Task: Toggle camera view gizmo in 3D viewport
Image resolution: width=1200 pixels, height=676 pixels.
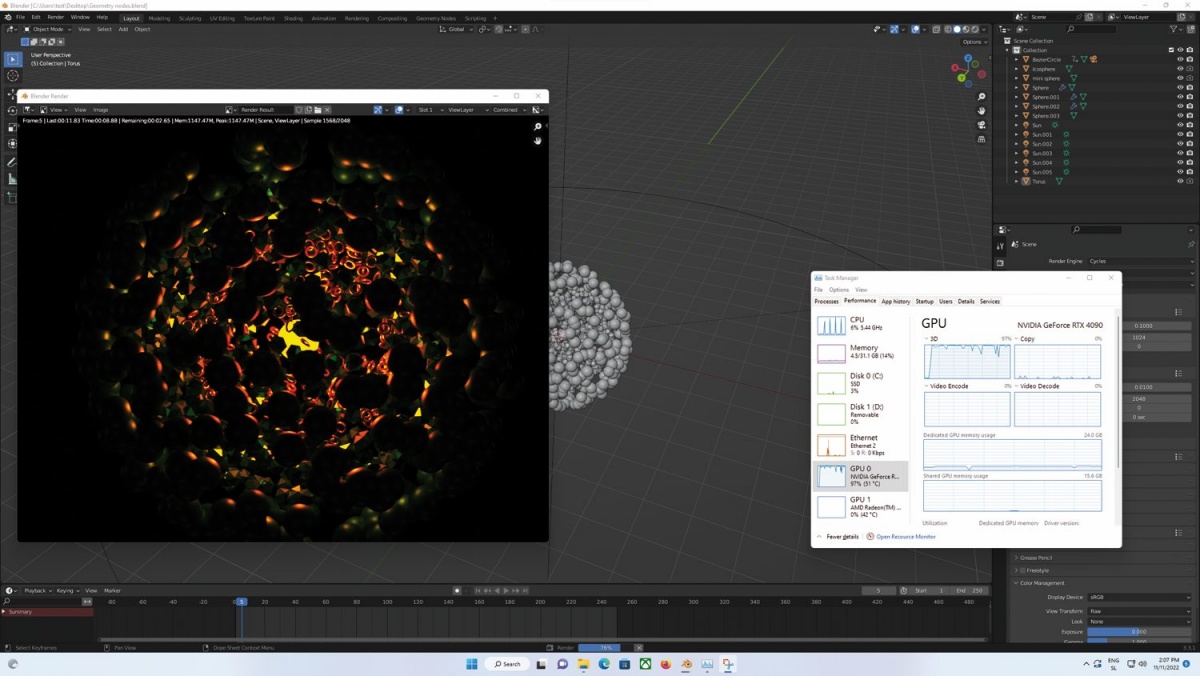Action: (x=982, y=125)
